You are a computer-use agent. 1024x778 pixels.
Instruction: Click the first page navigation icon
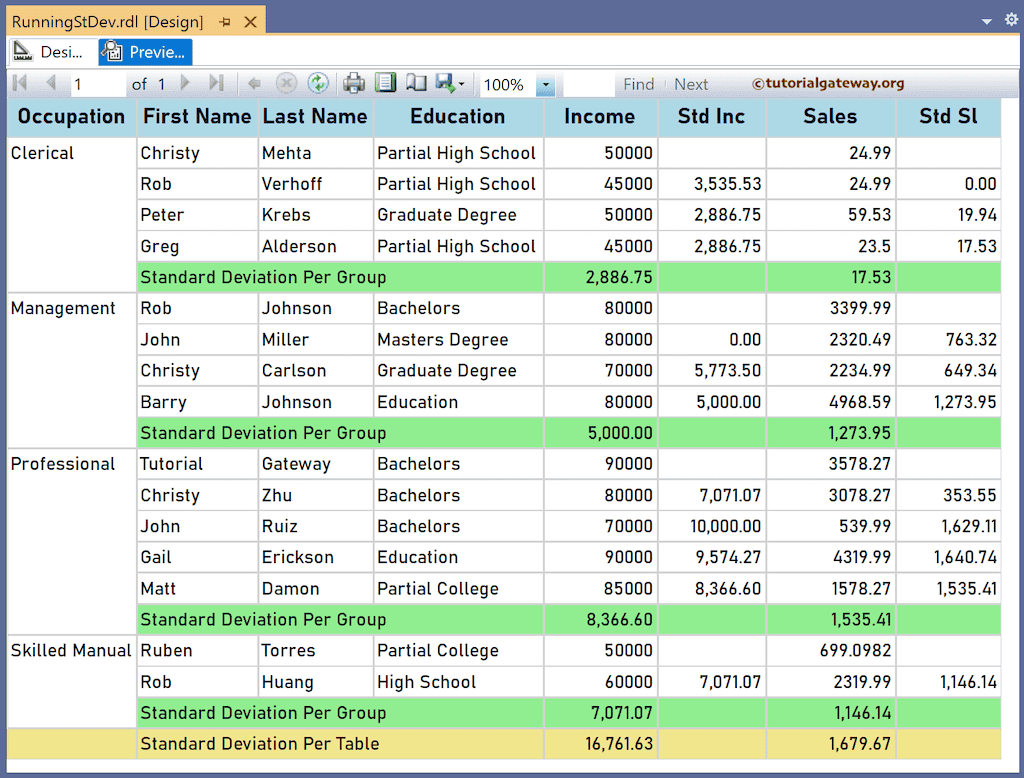(x=18, y=85)
